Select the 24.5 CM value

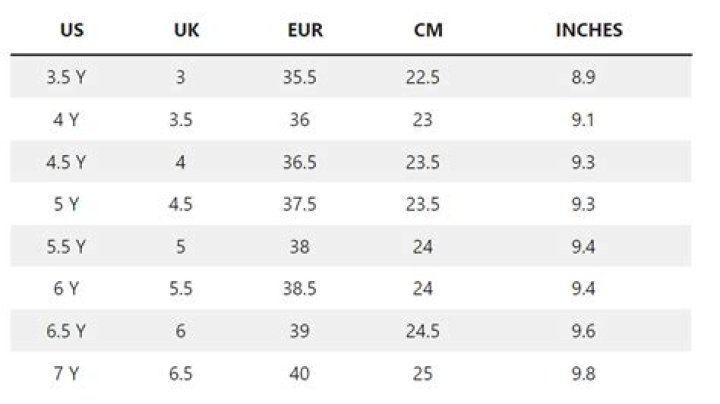pos(422,331)
